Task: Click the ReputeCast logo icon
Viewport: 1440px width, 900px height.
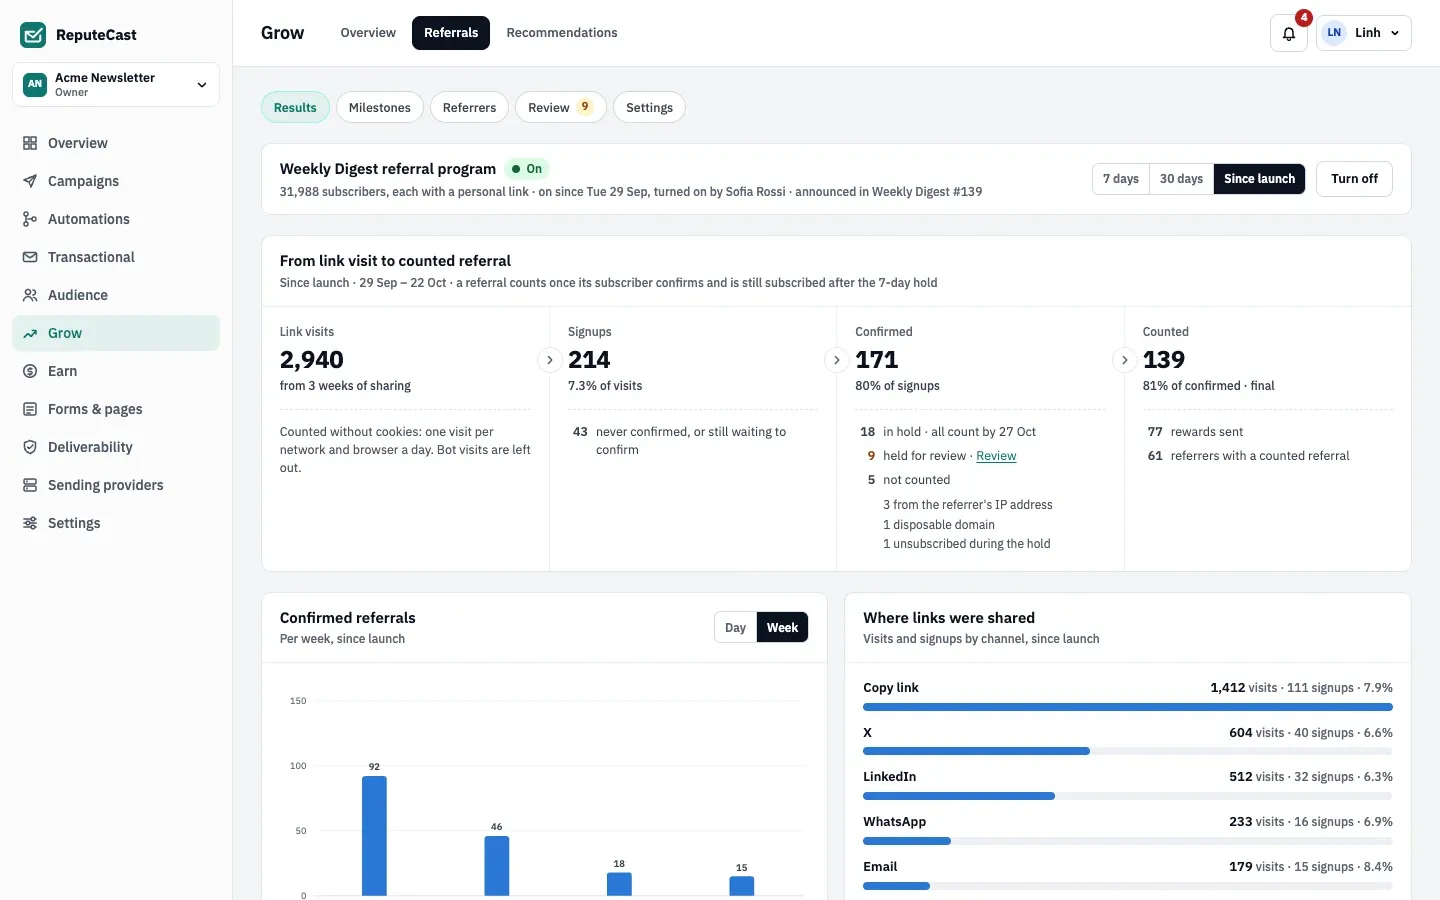Action: [33, 35]
